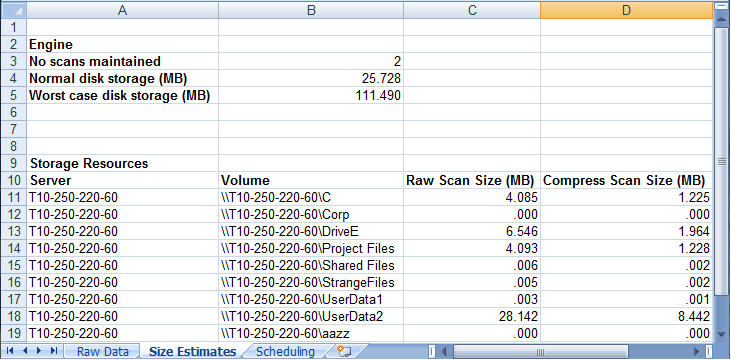
Task: Select Normal disk storage (MB) label
Action: (x=122, y=78)
